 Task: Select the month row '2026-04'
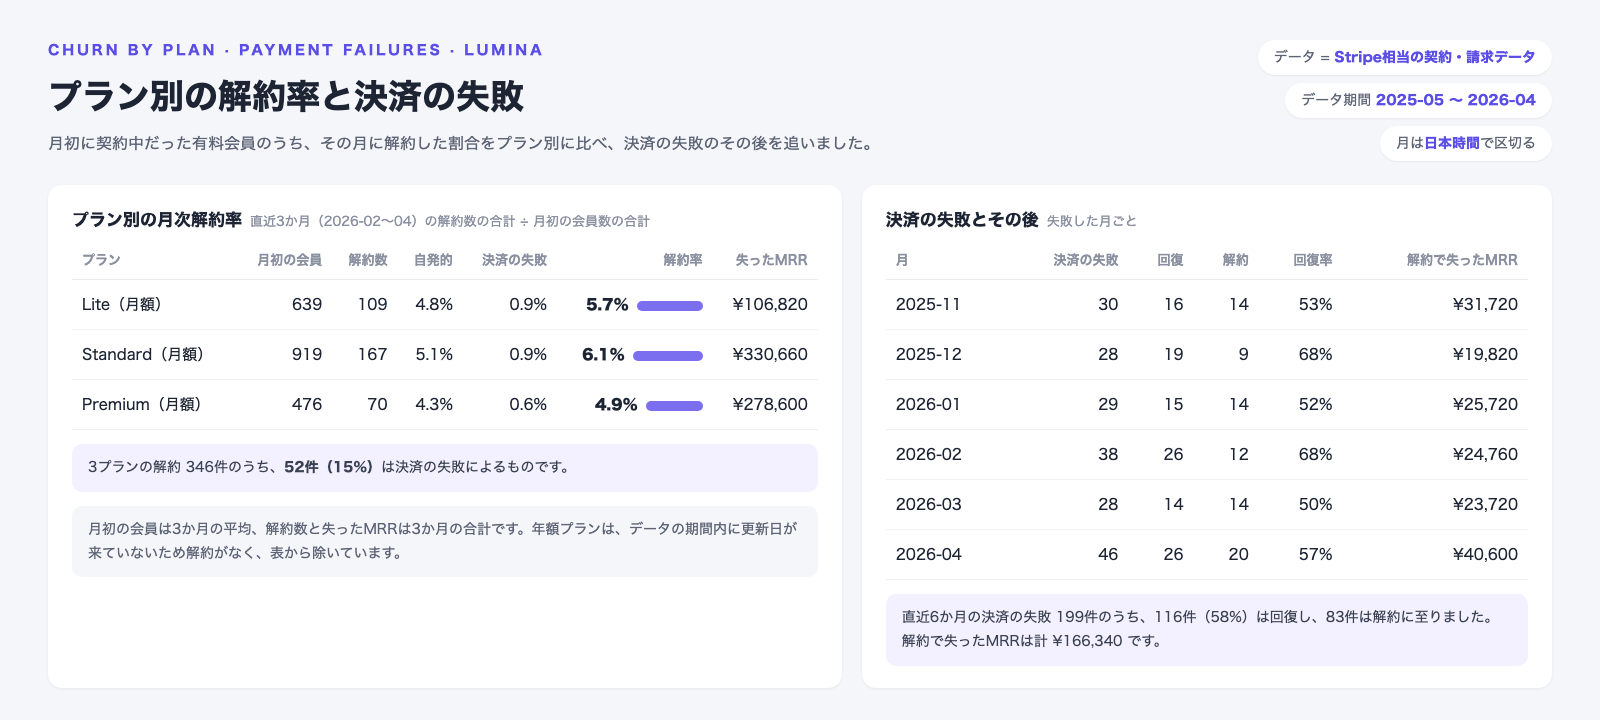tap(1207, 555)
